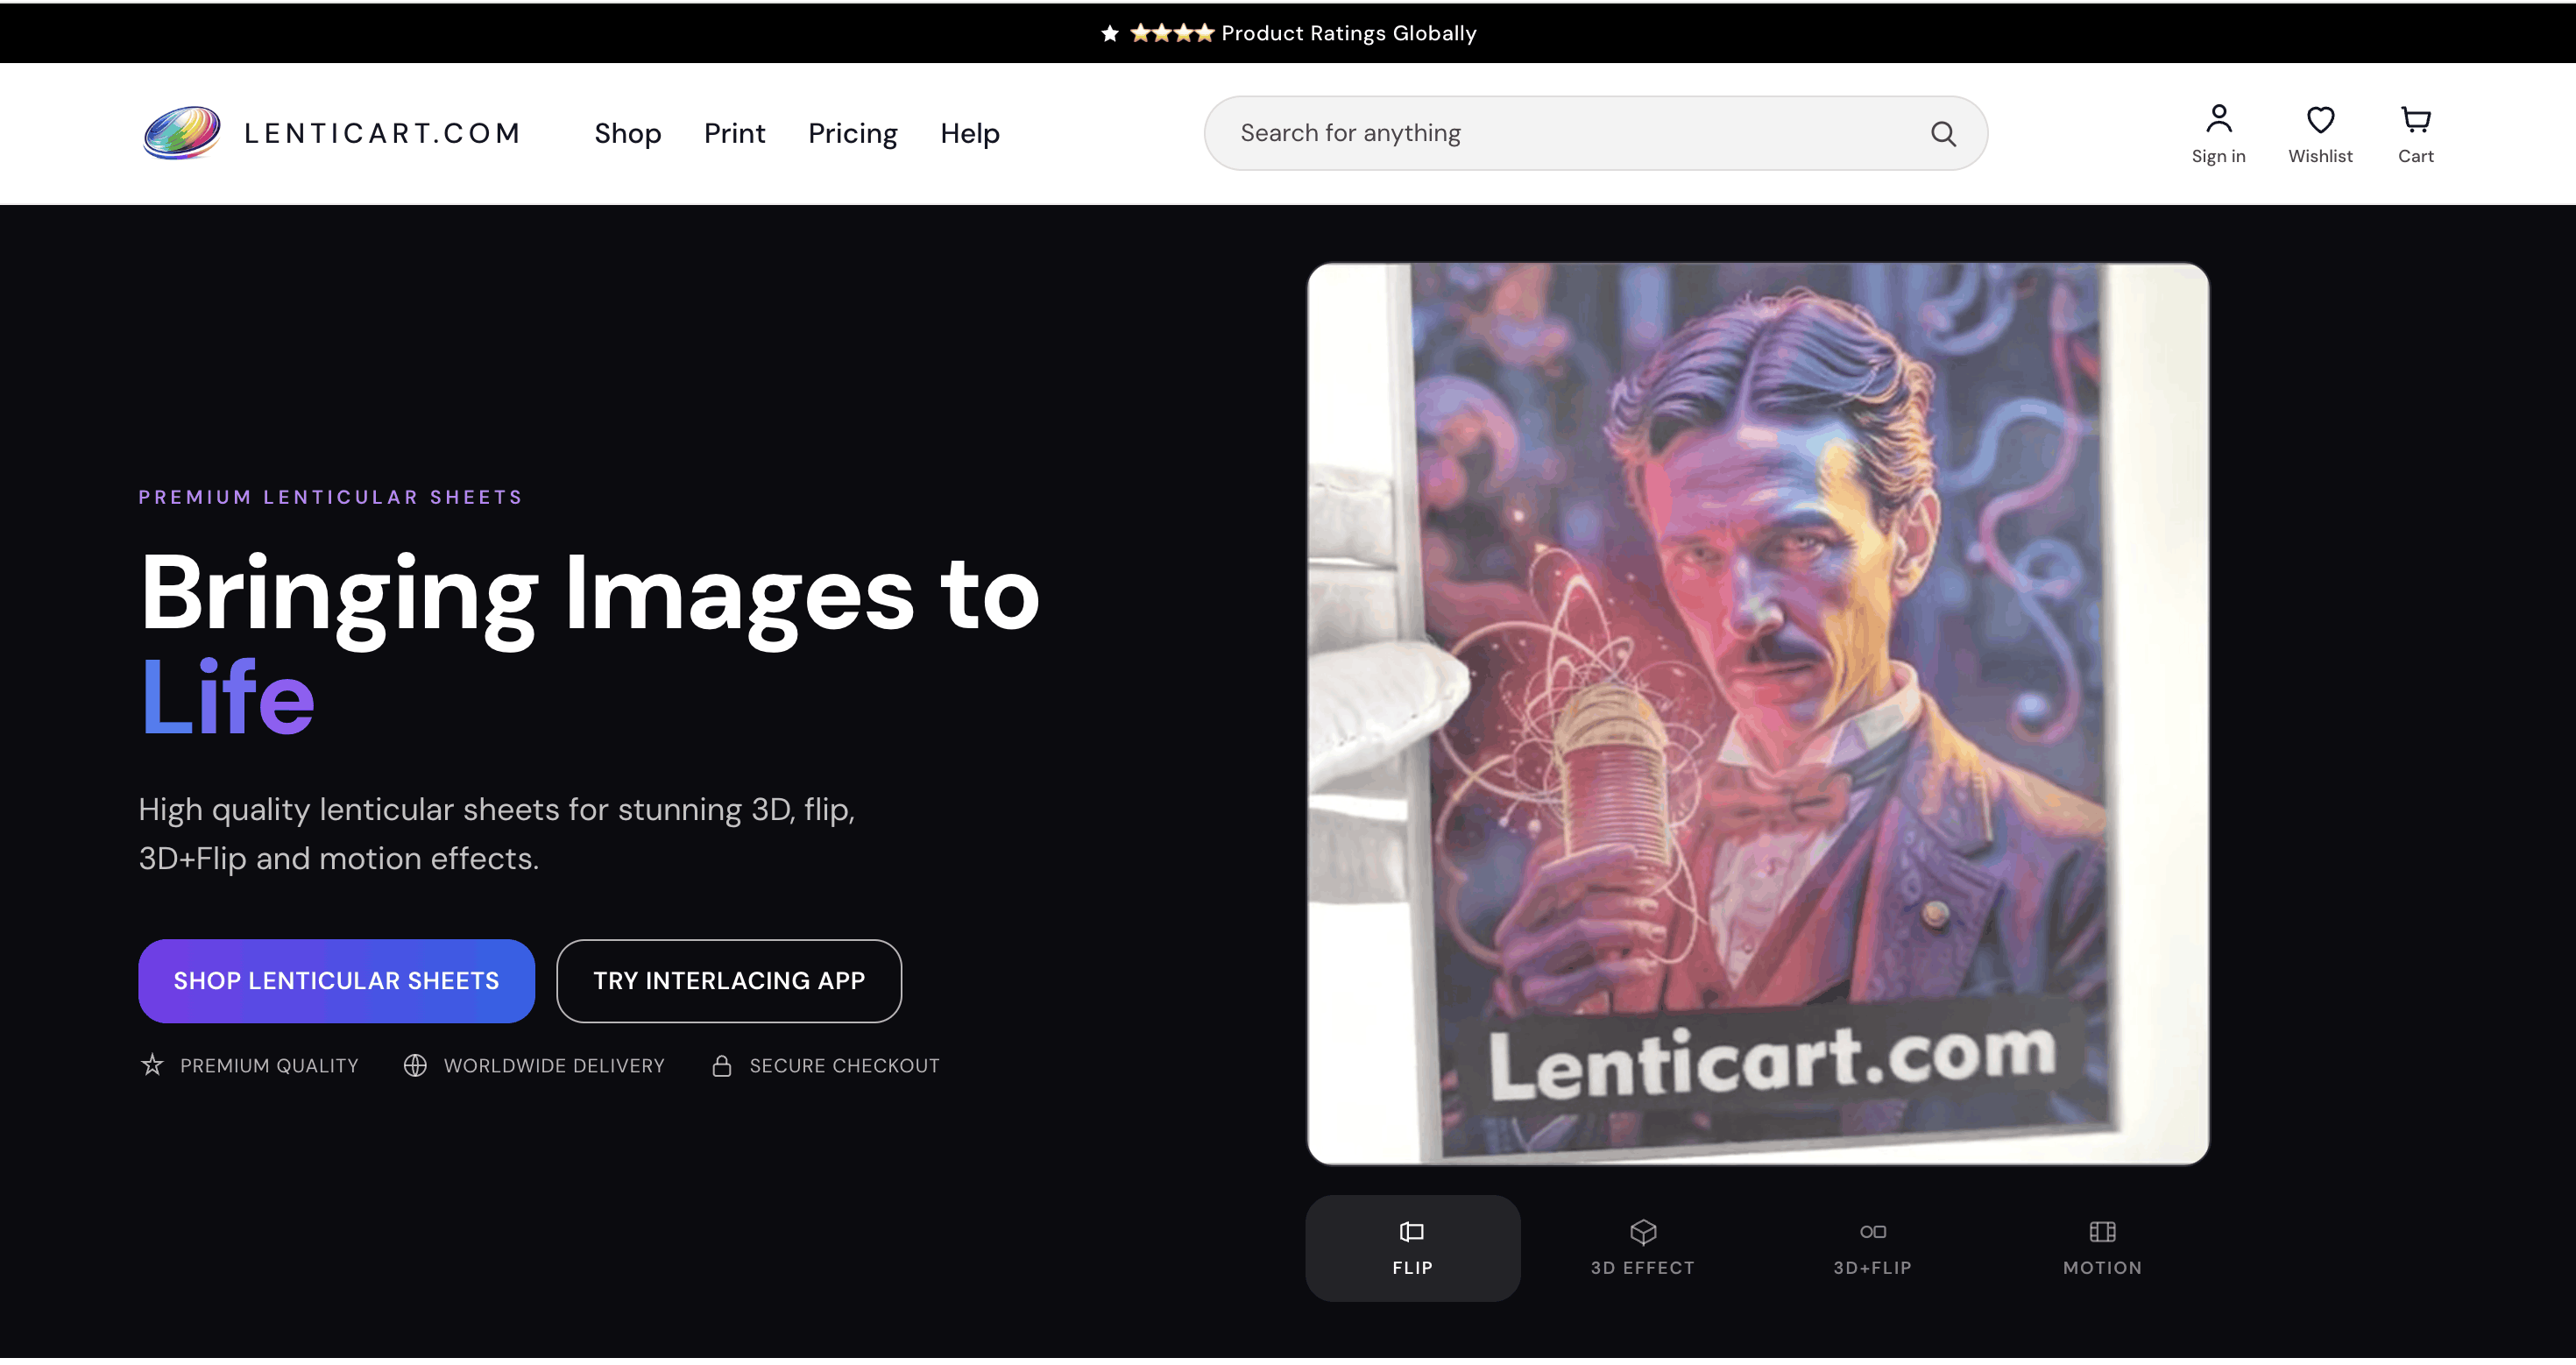This screenshot has width=2576, height=1365.
Task: Click Product Ratings Globally banner text
Action: coord(1348,33)
